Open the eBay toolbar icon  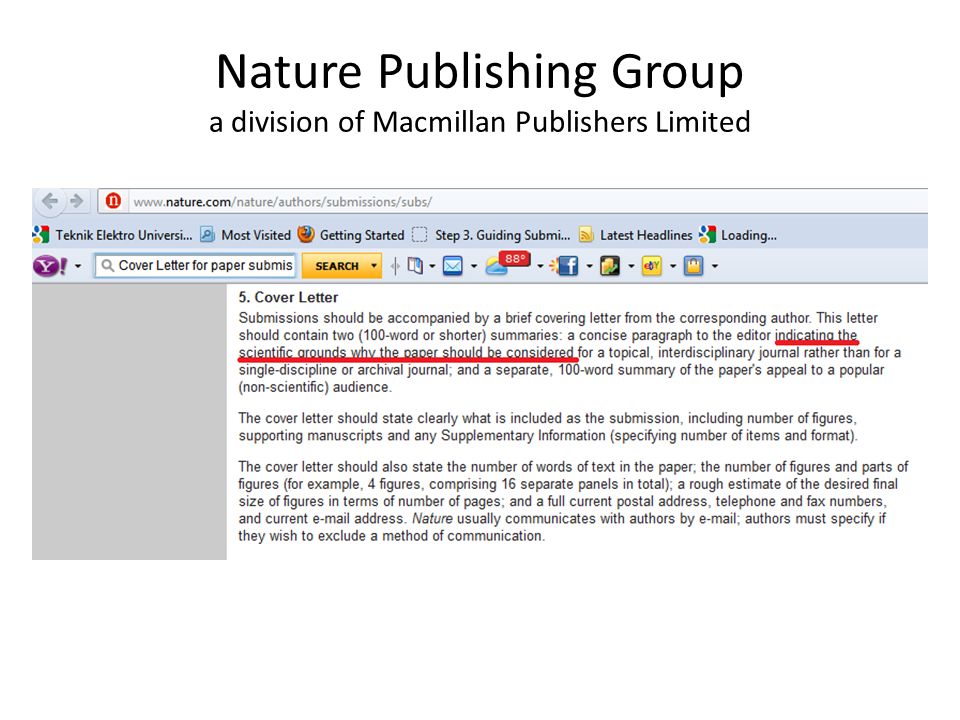[651, 266]
